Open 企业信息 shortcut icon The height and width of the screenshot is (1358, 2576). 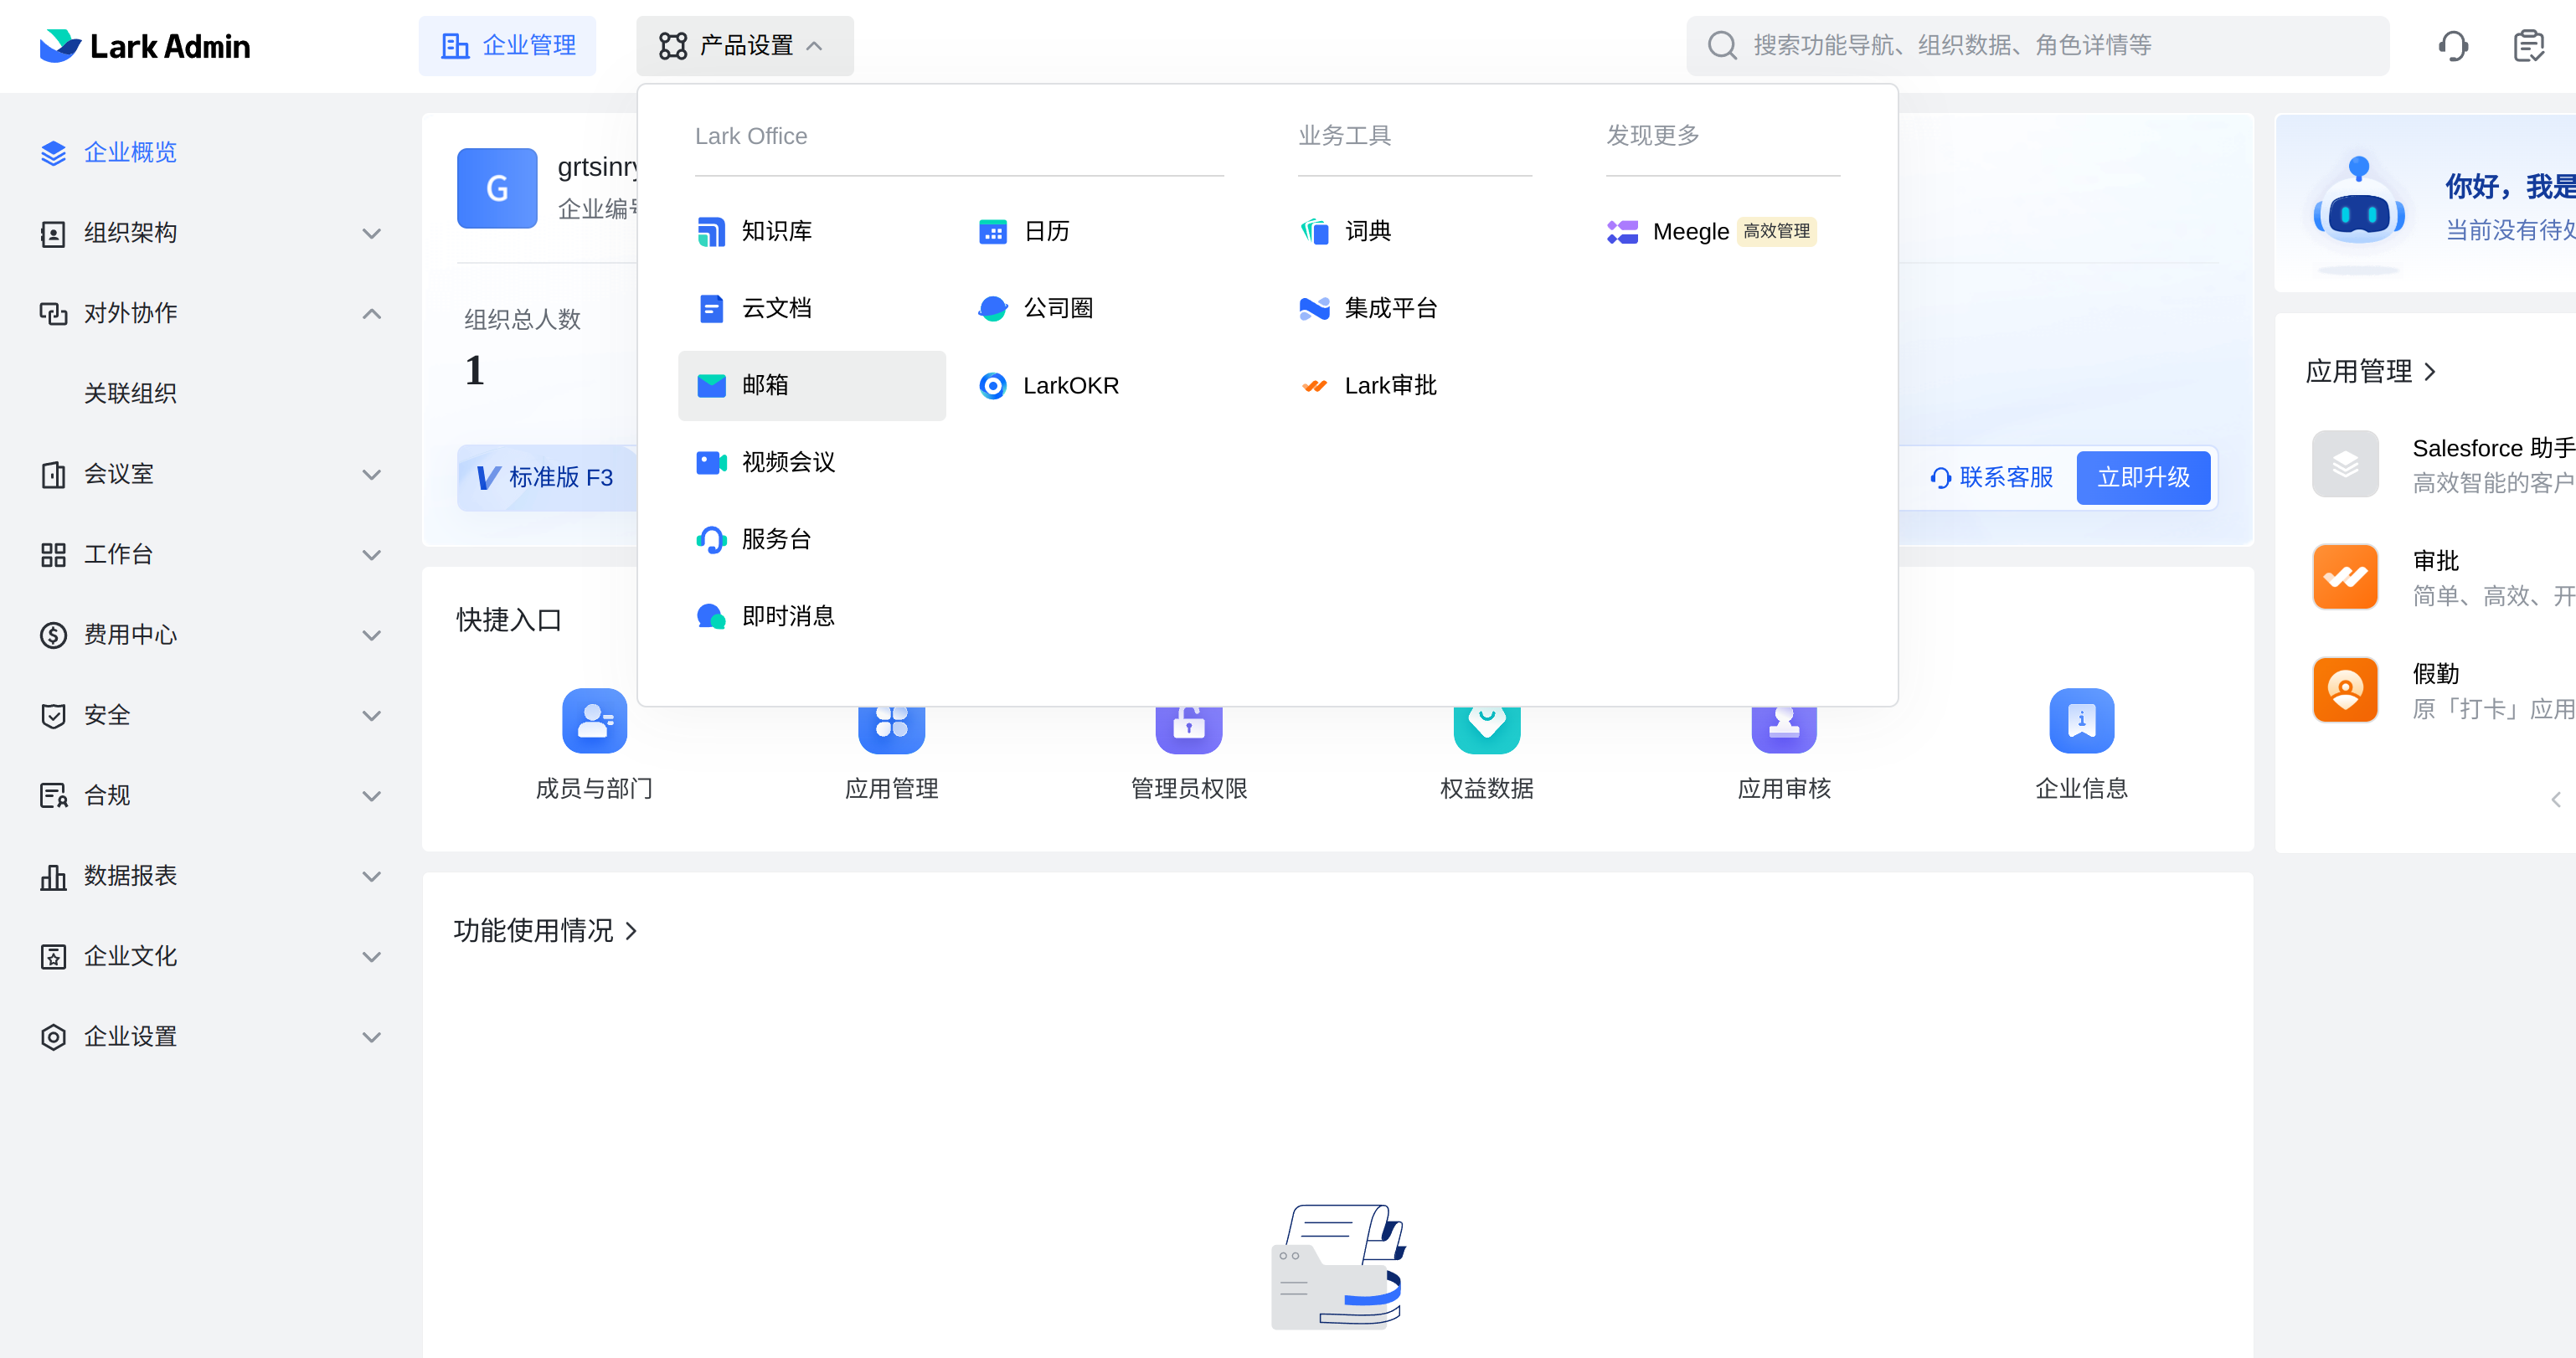point(2081,721)
